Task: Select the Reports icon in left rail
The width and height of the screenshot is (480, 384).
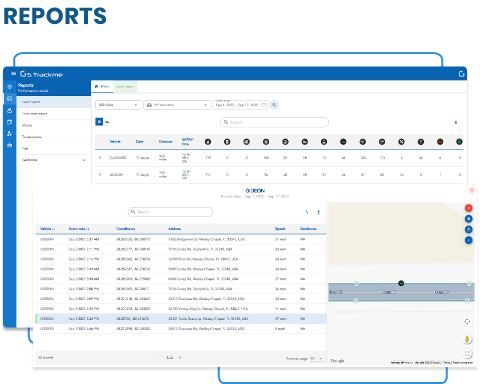Action: pos(10,99)
